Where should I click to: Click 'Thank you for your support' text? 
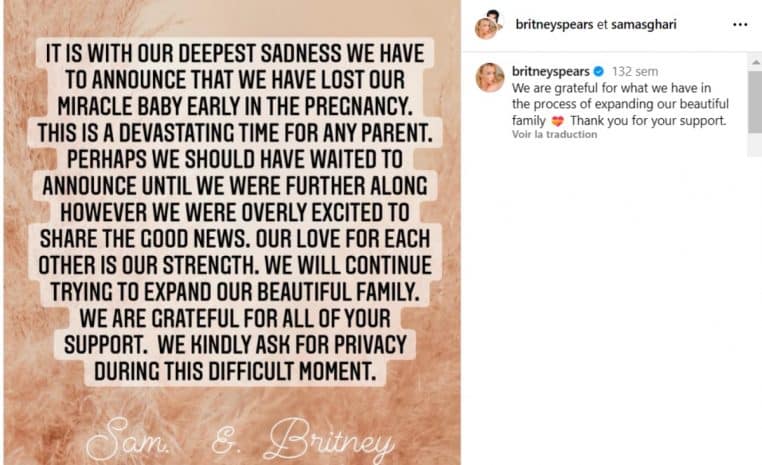(648, 122)
